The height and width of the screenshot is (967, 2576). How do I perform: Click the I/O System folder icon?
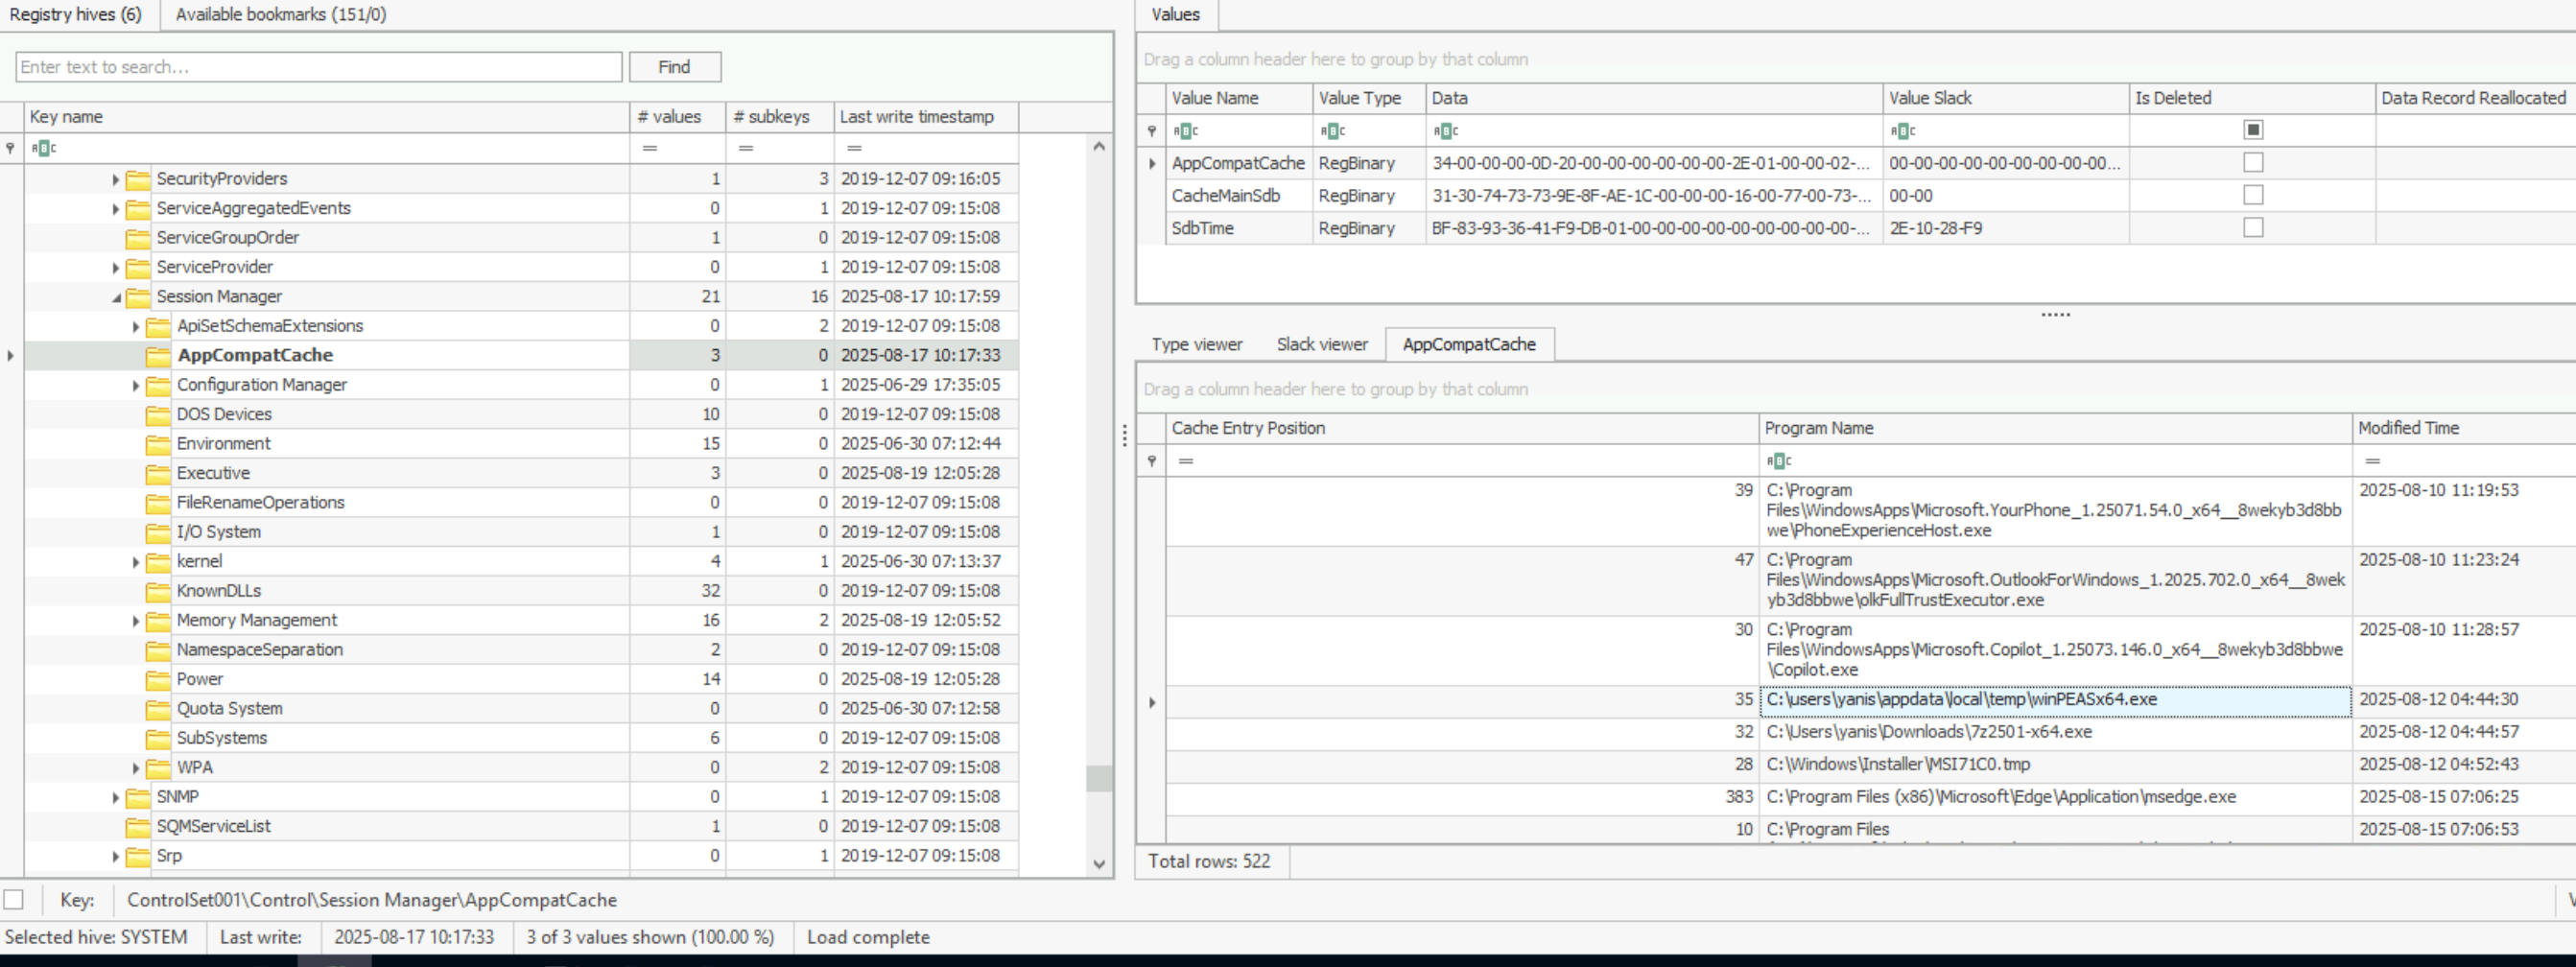point(158,533)
